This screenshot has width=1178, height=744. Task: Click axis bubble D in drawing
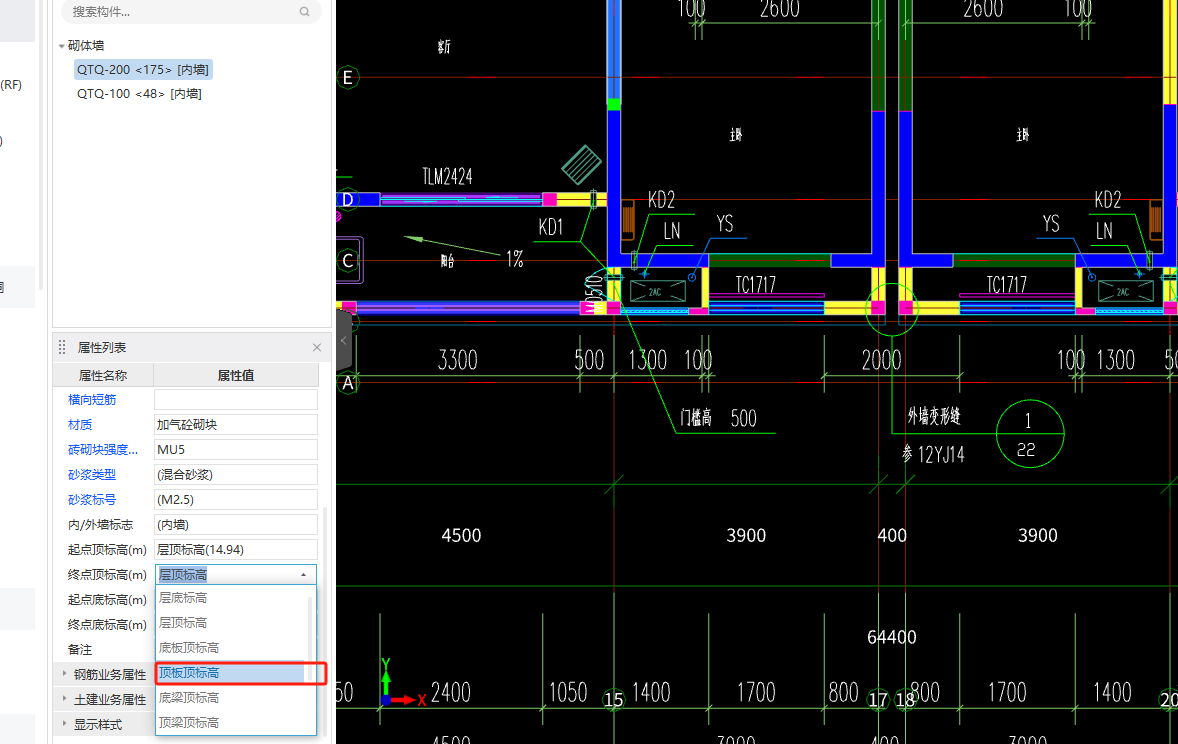(x=347, y=200)
